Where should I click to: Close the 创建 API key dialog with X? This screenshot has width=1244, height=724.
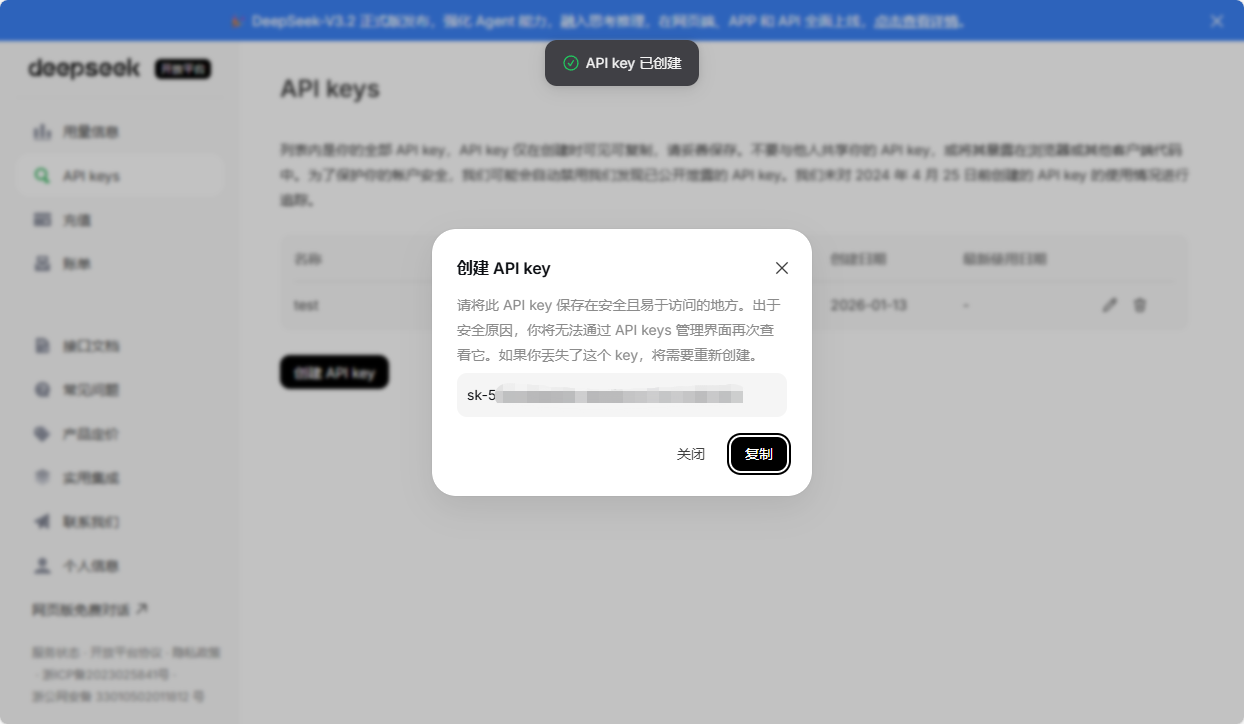click(x=782, y=268)
